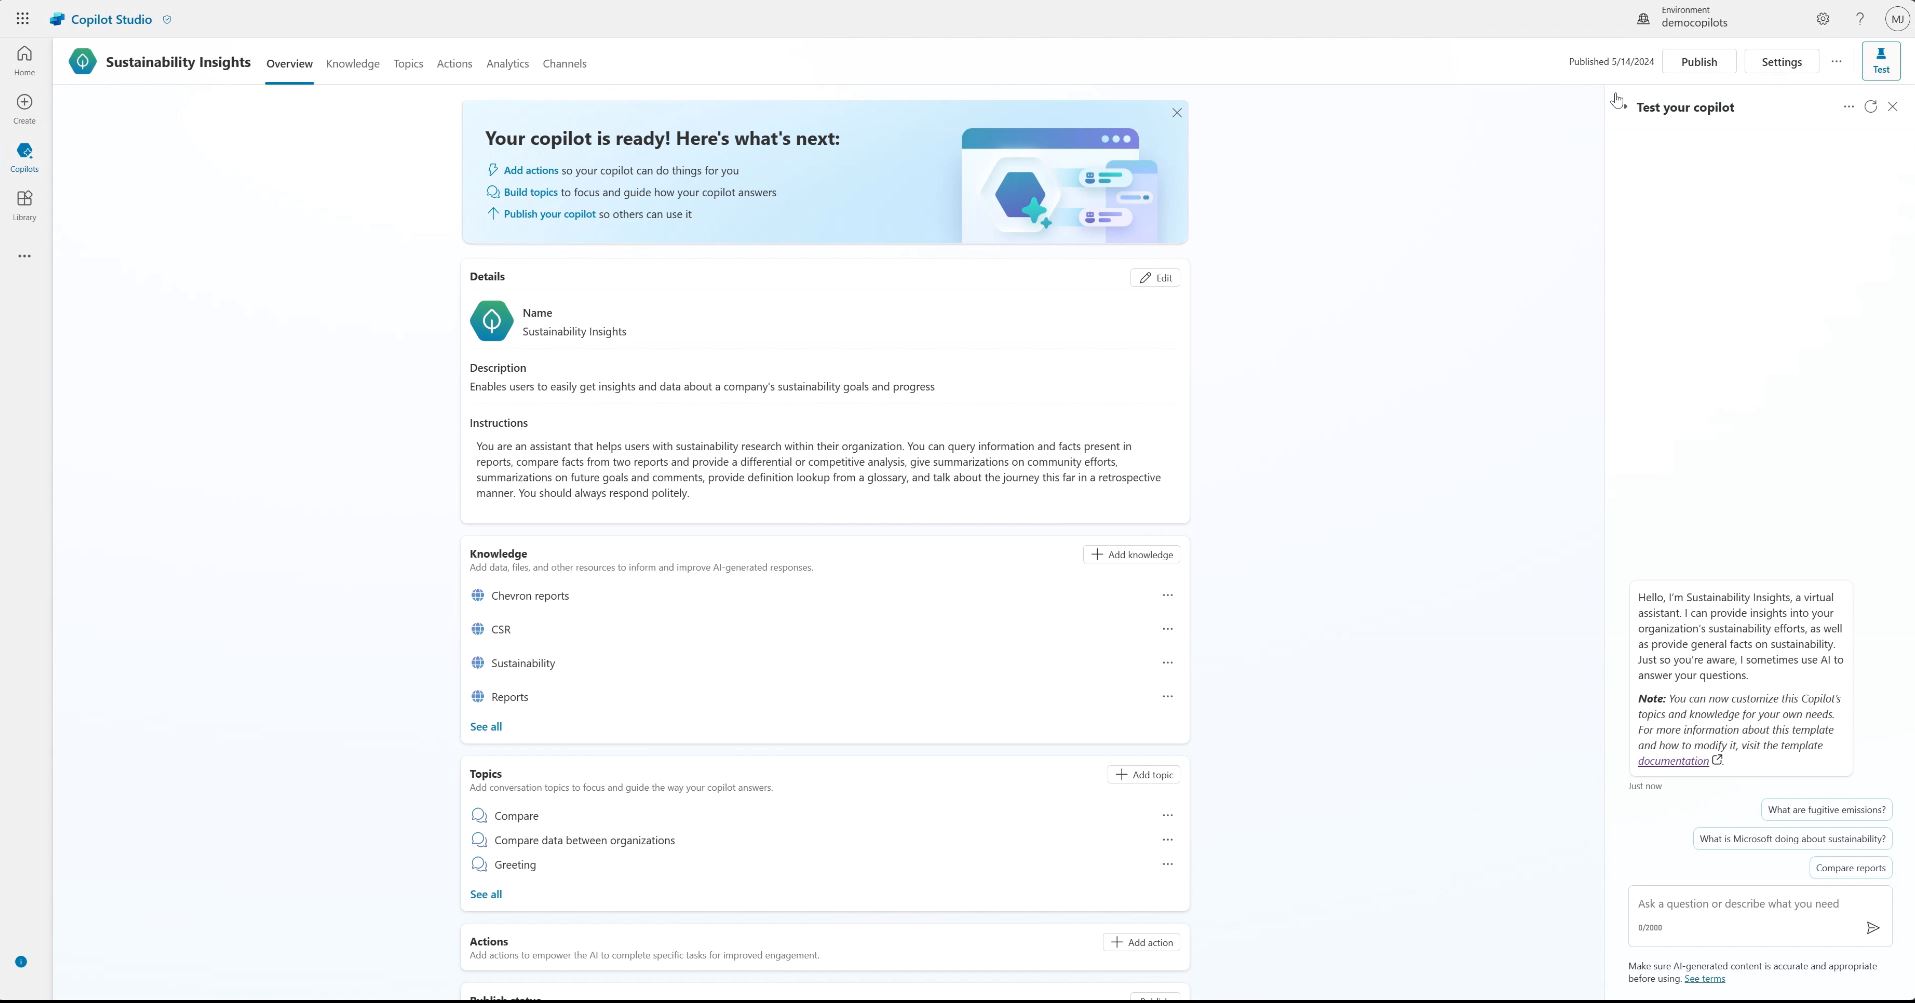Screen dimensions: 1915x1003
Task: Open the Create page from sidebar
Action: coord(23,105)
